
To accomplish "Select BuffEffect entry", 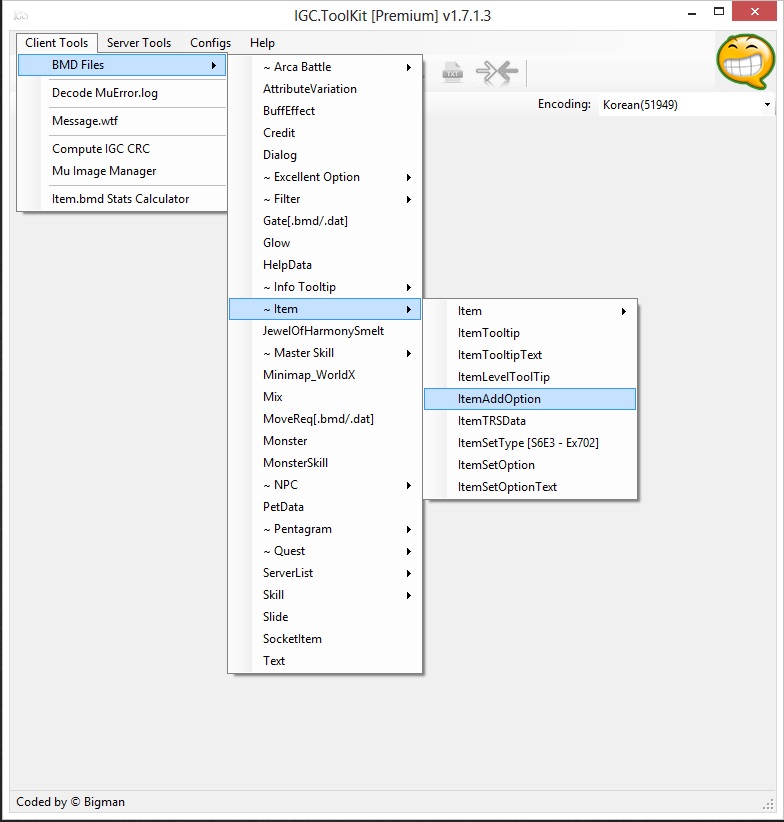I will point(325,111).
